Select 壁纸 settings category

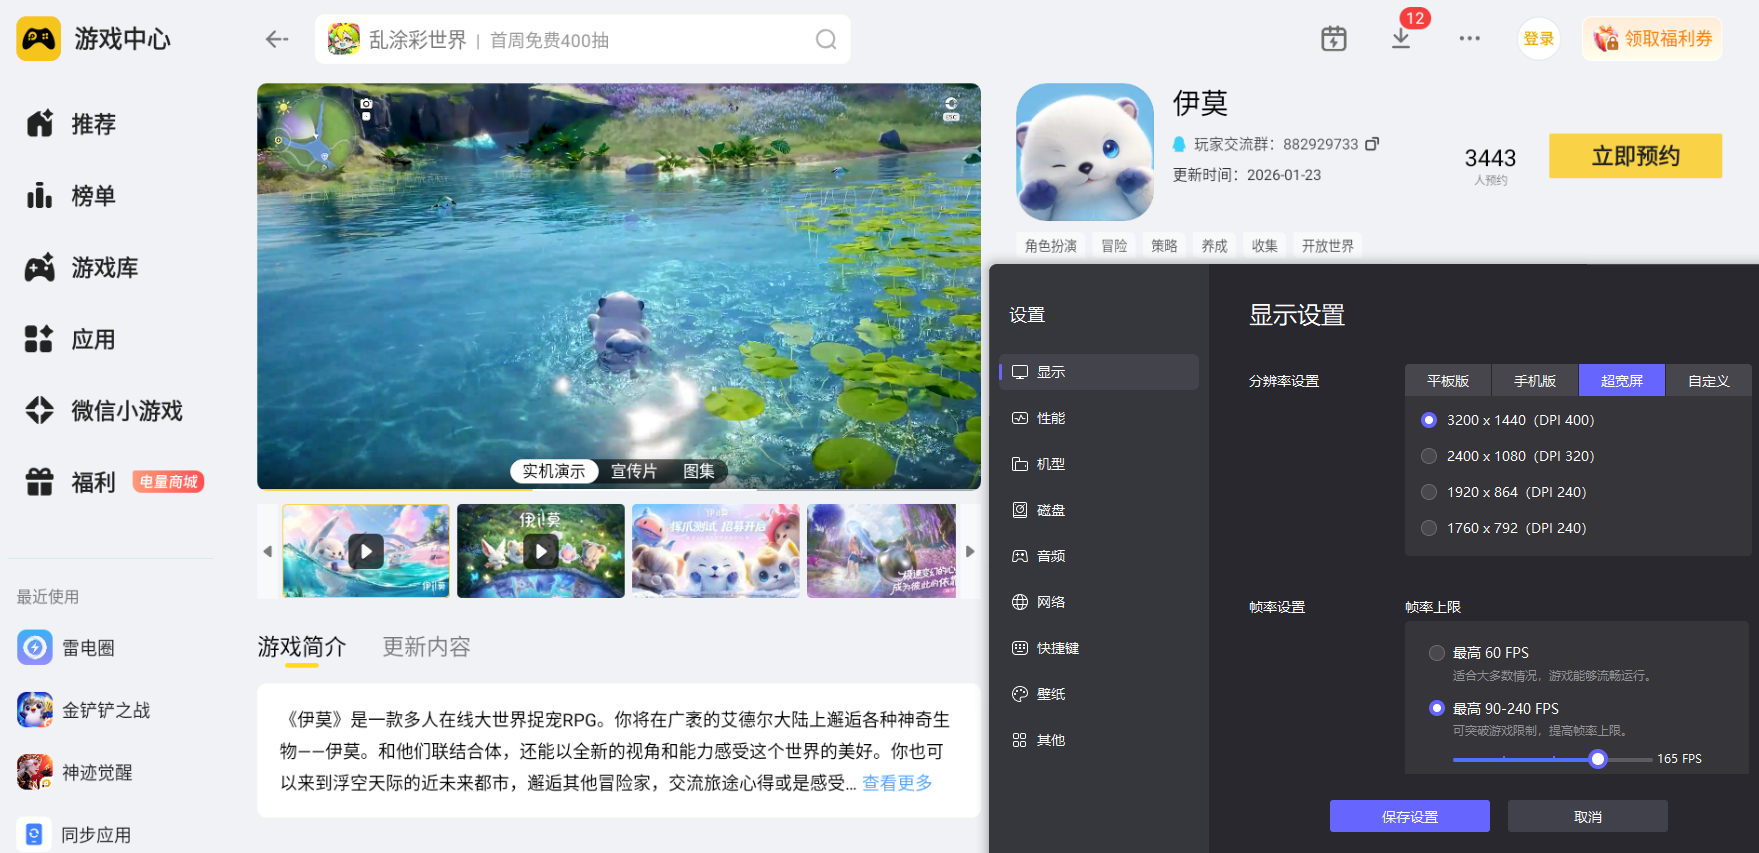[1099, 694]
